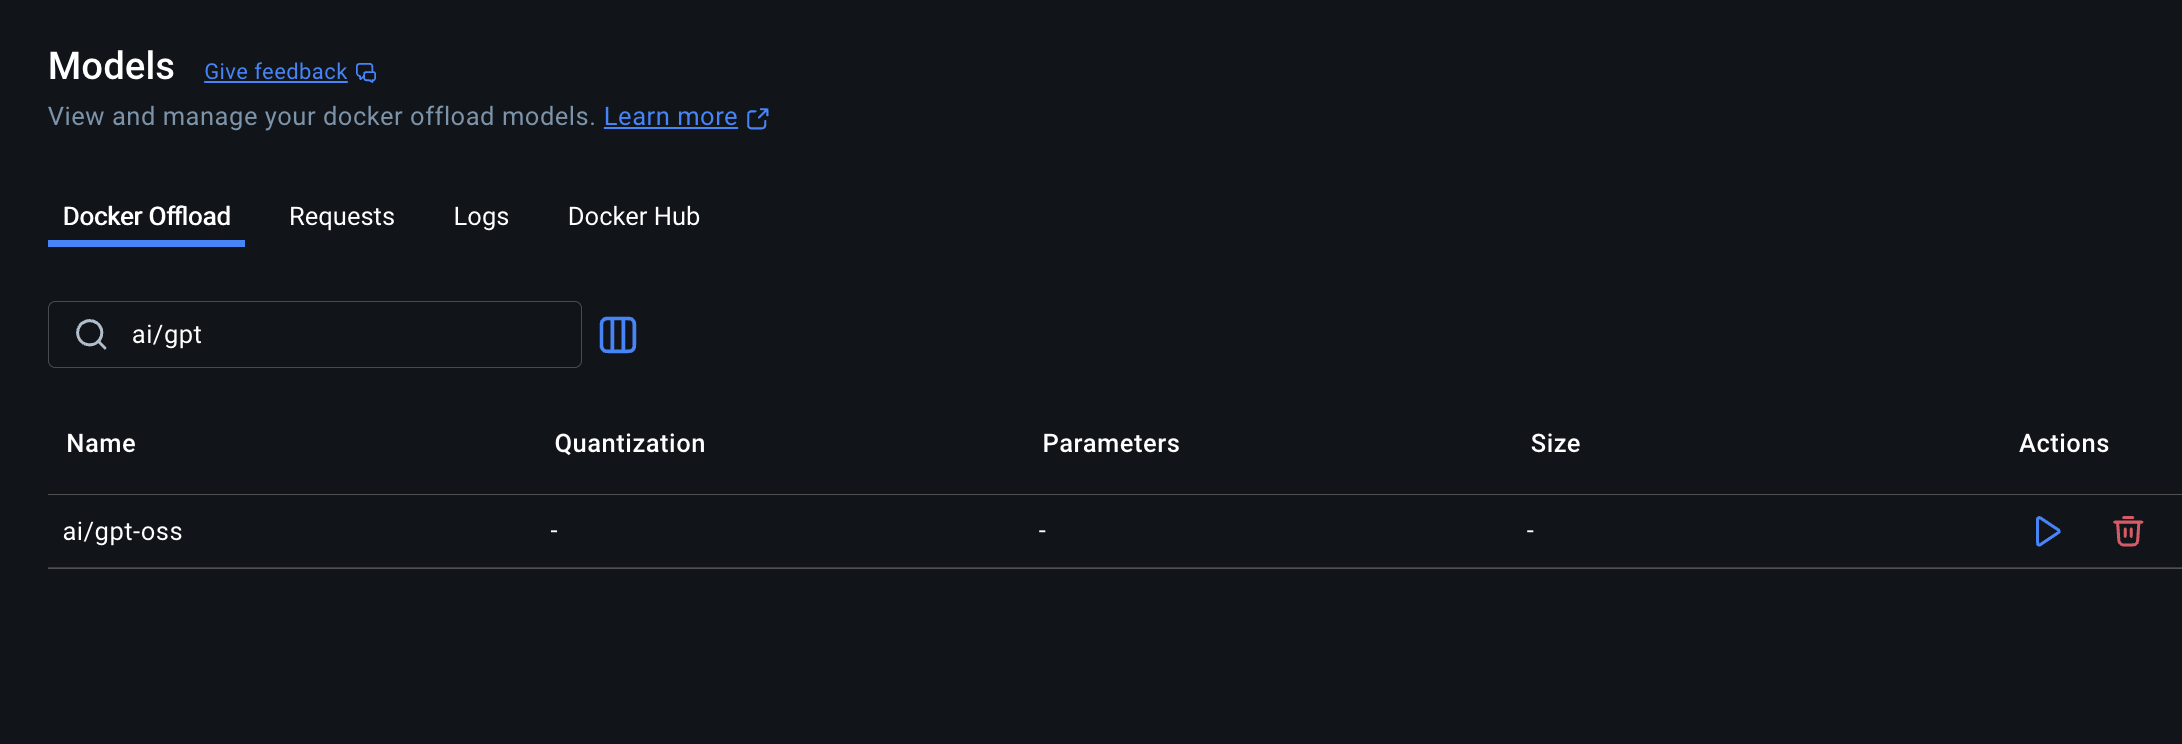Follow the Learn more link

[x=671, y=117]
